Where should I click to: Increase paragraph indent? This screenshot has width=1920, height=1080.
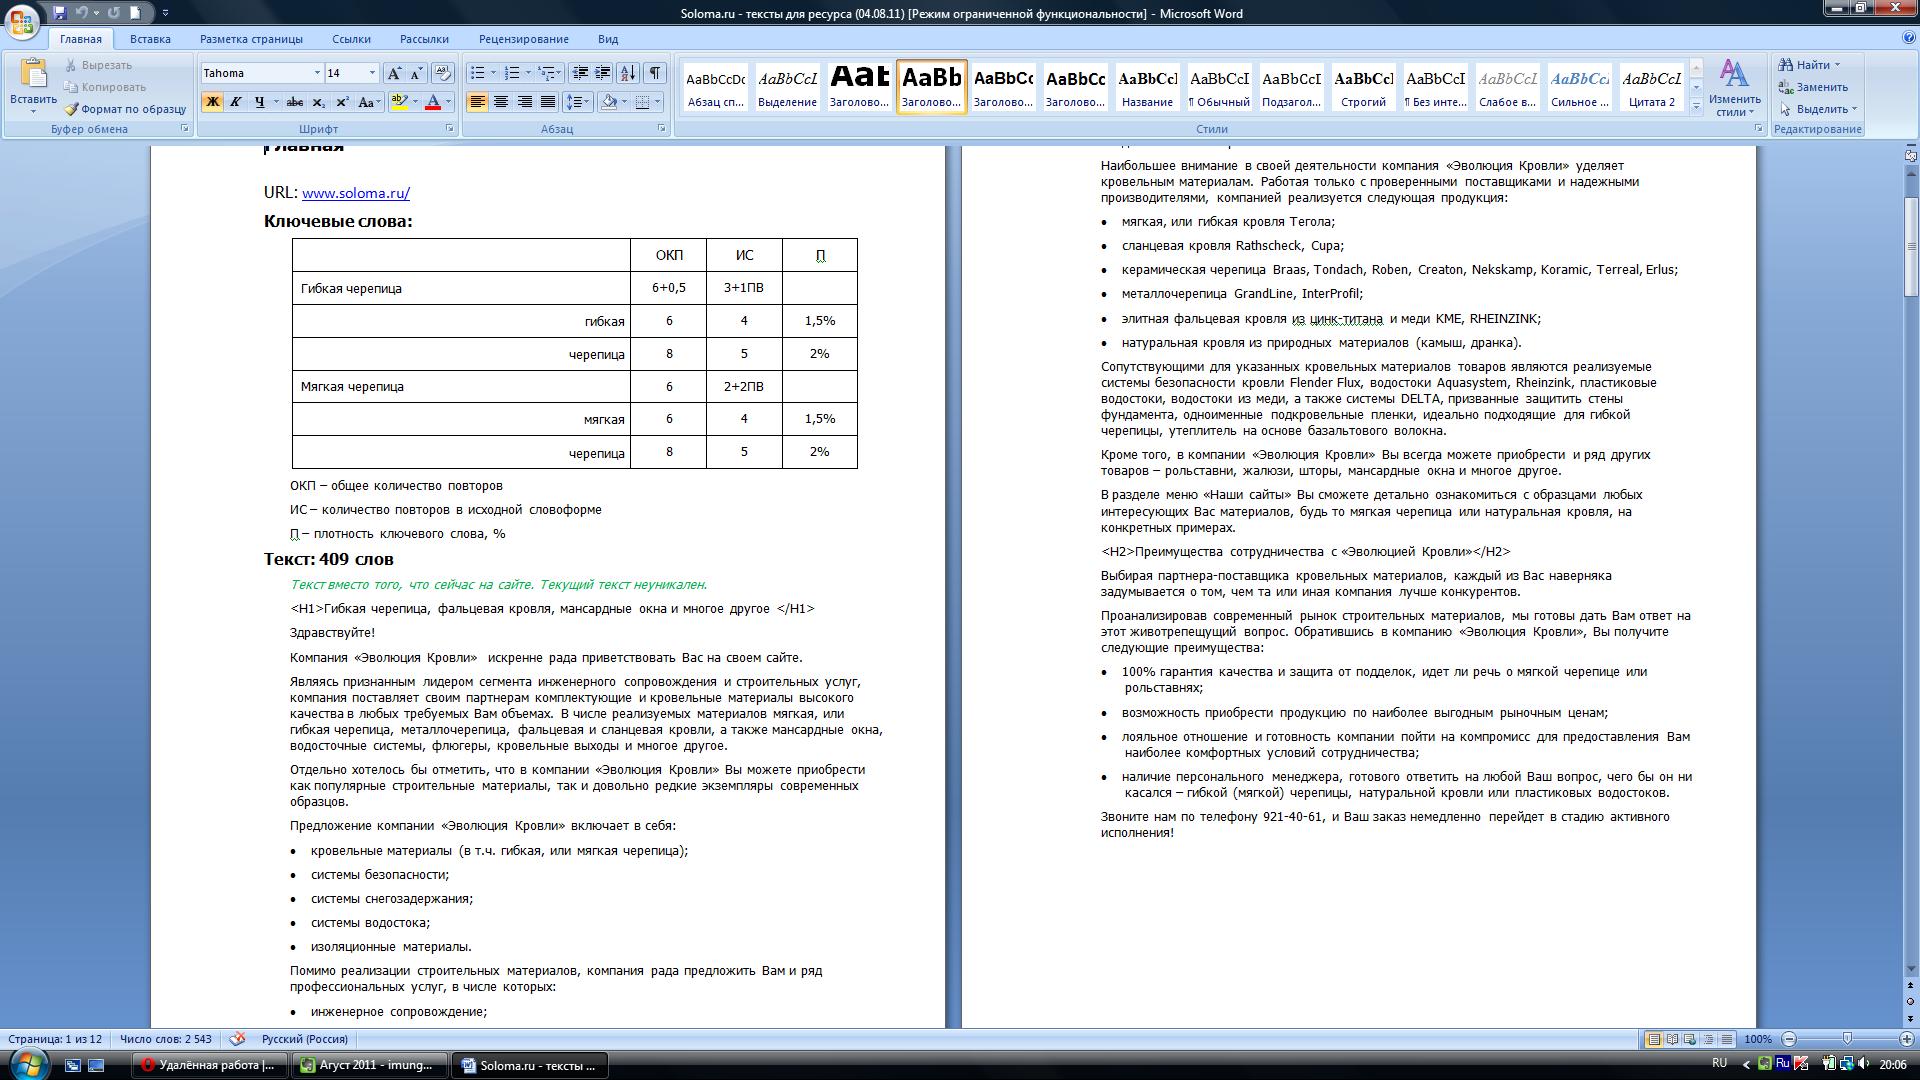coord(603,73)
